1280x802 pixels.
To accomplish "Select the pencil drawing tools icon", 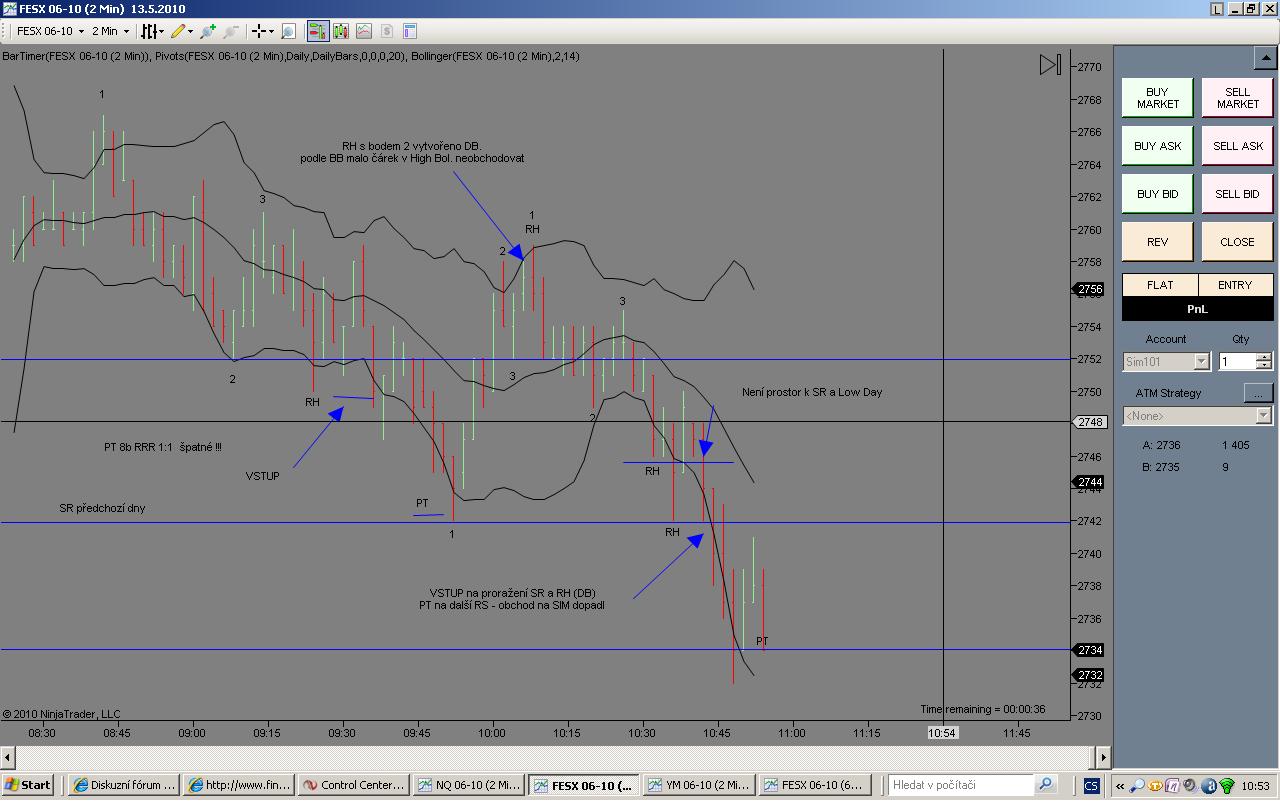I will click(178, 32).
